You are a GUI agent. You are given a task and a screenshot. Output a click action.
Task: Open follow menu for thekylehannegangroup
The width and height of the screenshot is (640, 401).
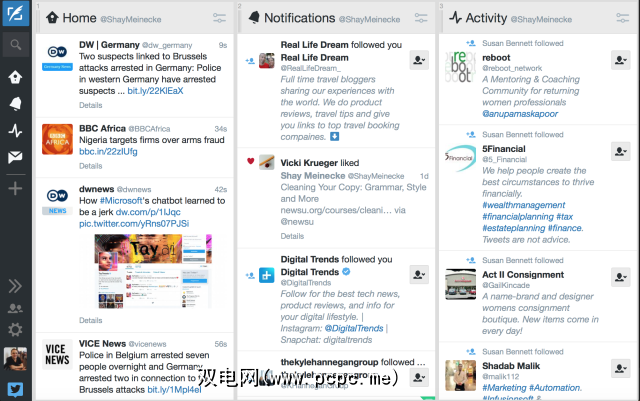pyautogui.click(x=419, y=377)
